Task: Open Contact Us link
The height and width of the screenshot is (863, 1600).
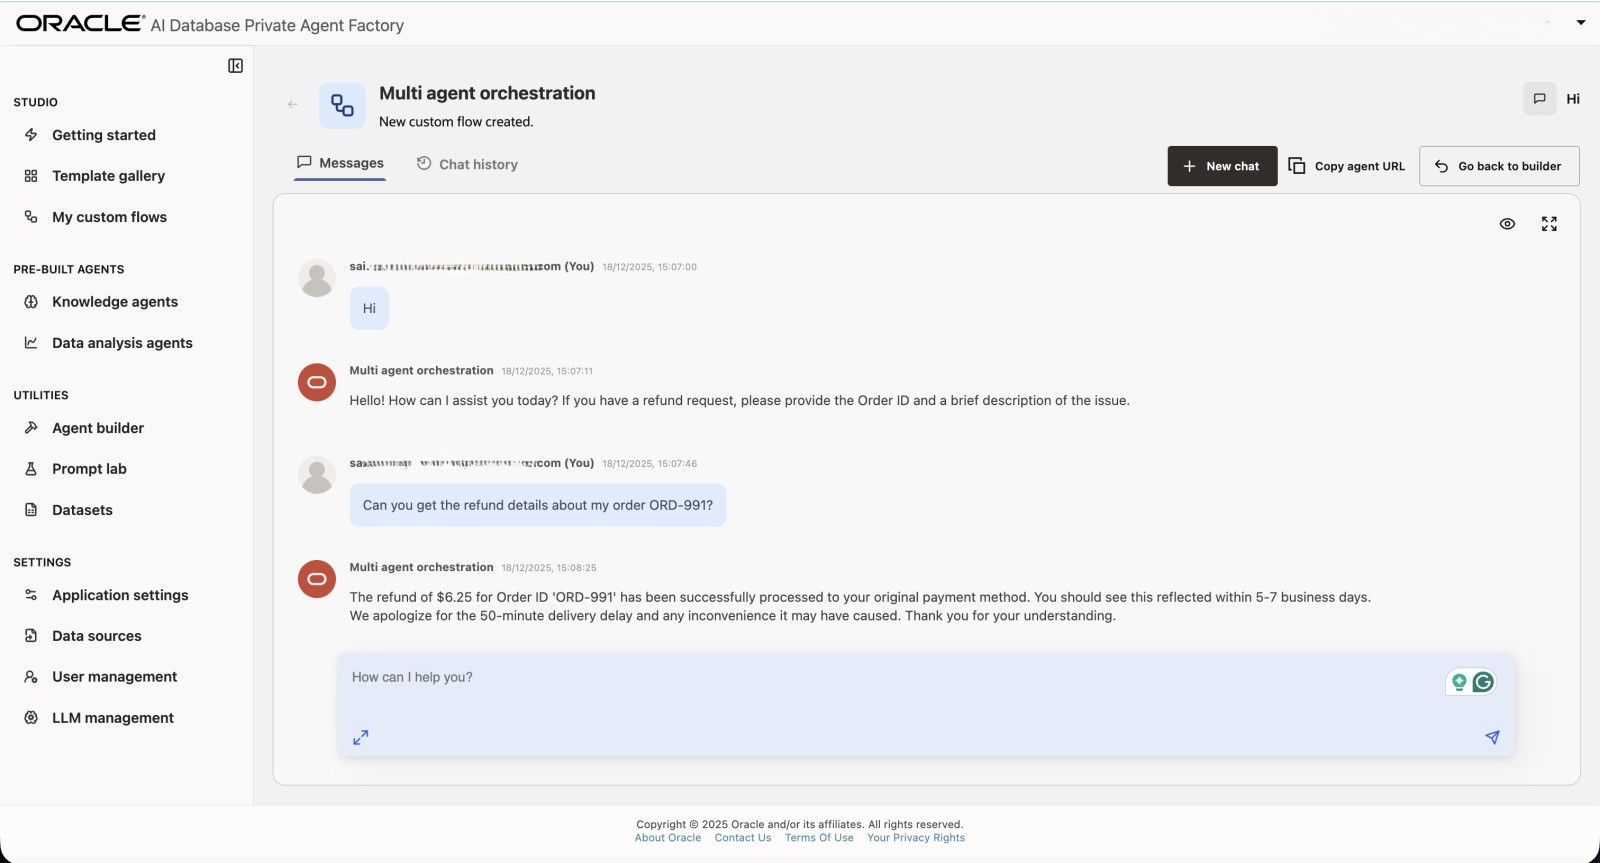Action: [743, 838]
